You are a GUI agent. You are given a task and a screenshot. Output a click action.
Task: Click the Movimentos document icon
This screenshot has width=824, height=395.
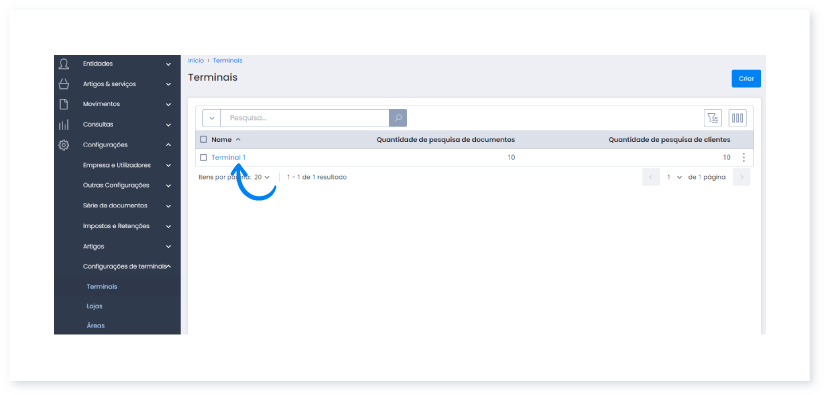click(64, 105)
